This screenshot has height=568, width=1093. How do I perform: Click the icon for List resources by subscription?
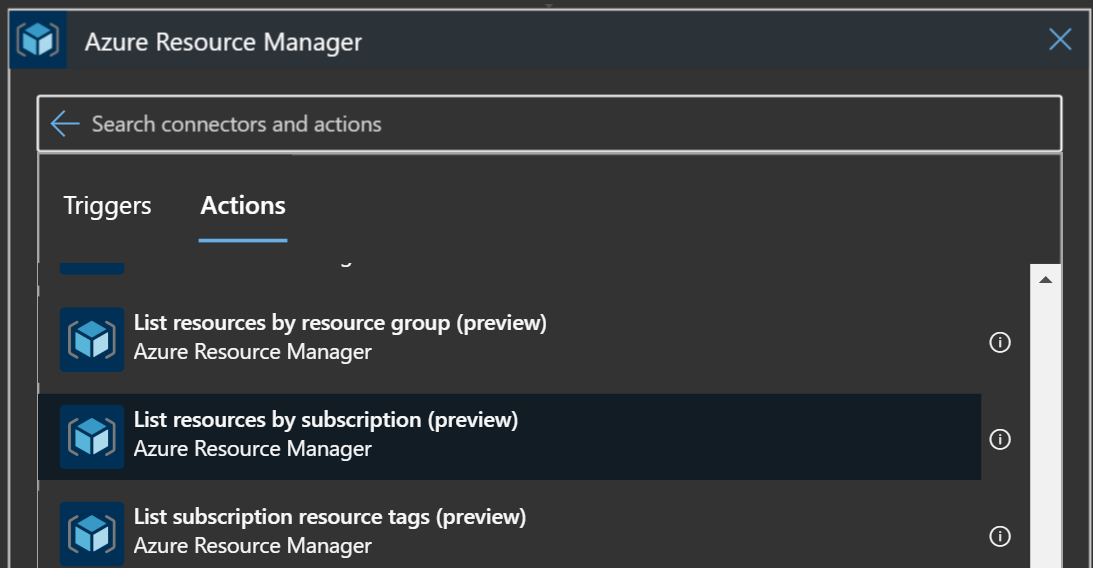tap(92, 436)
